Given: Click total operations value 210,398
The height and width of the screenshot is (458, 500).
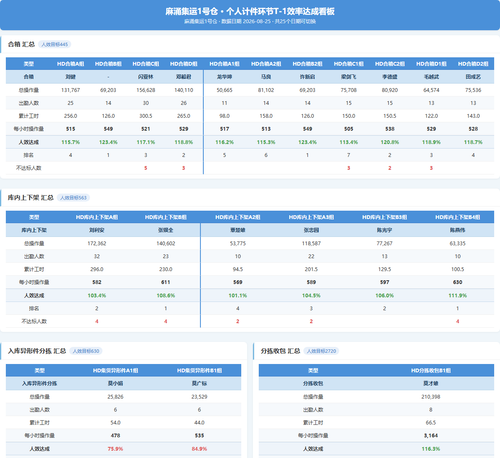Looking at the screenshot, I should [431, 397].
